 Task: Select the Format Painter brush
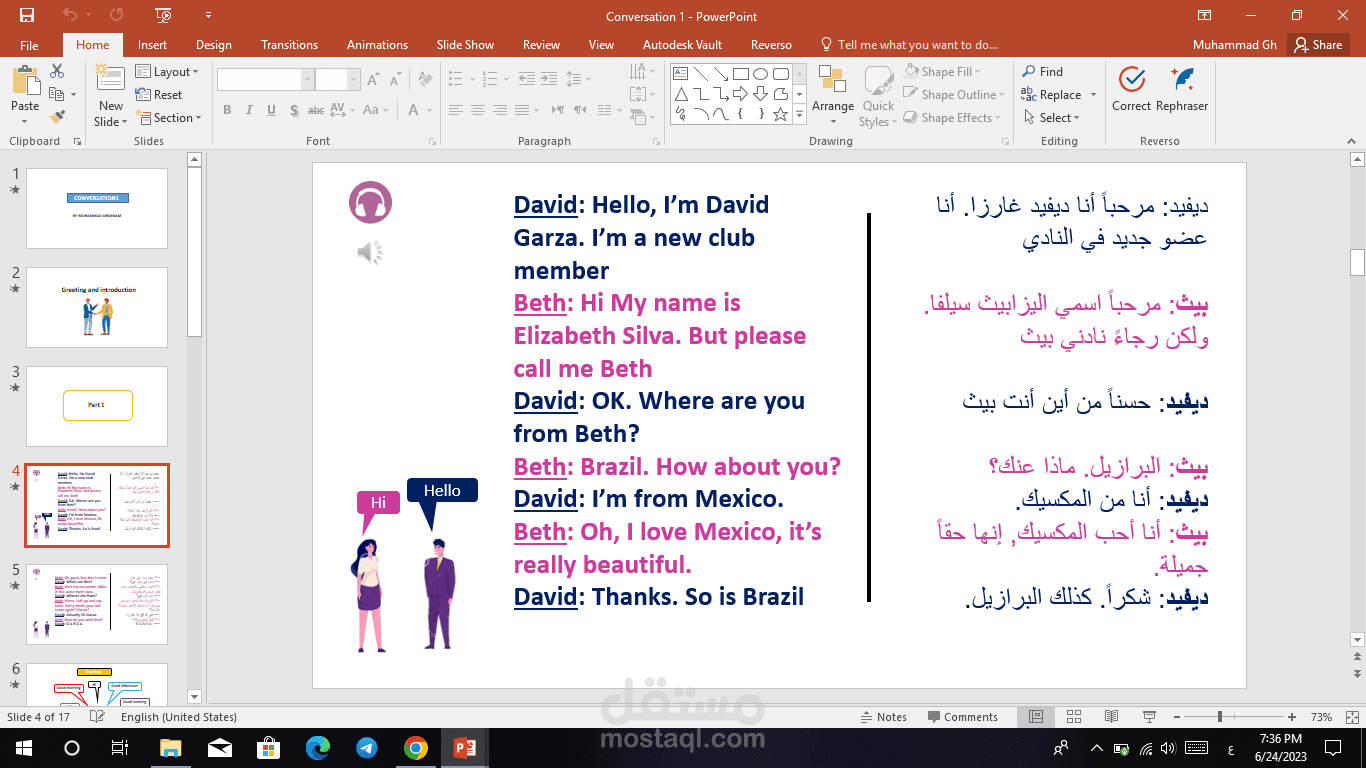click(57, 117)
